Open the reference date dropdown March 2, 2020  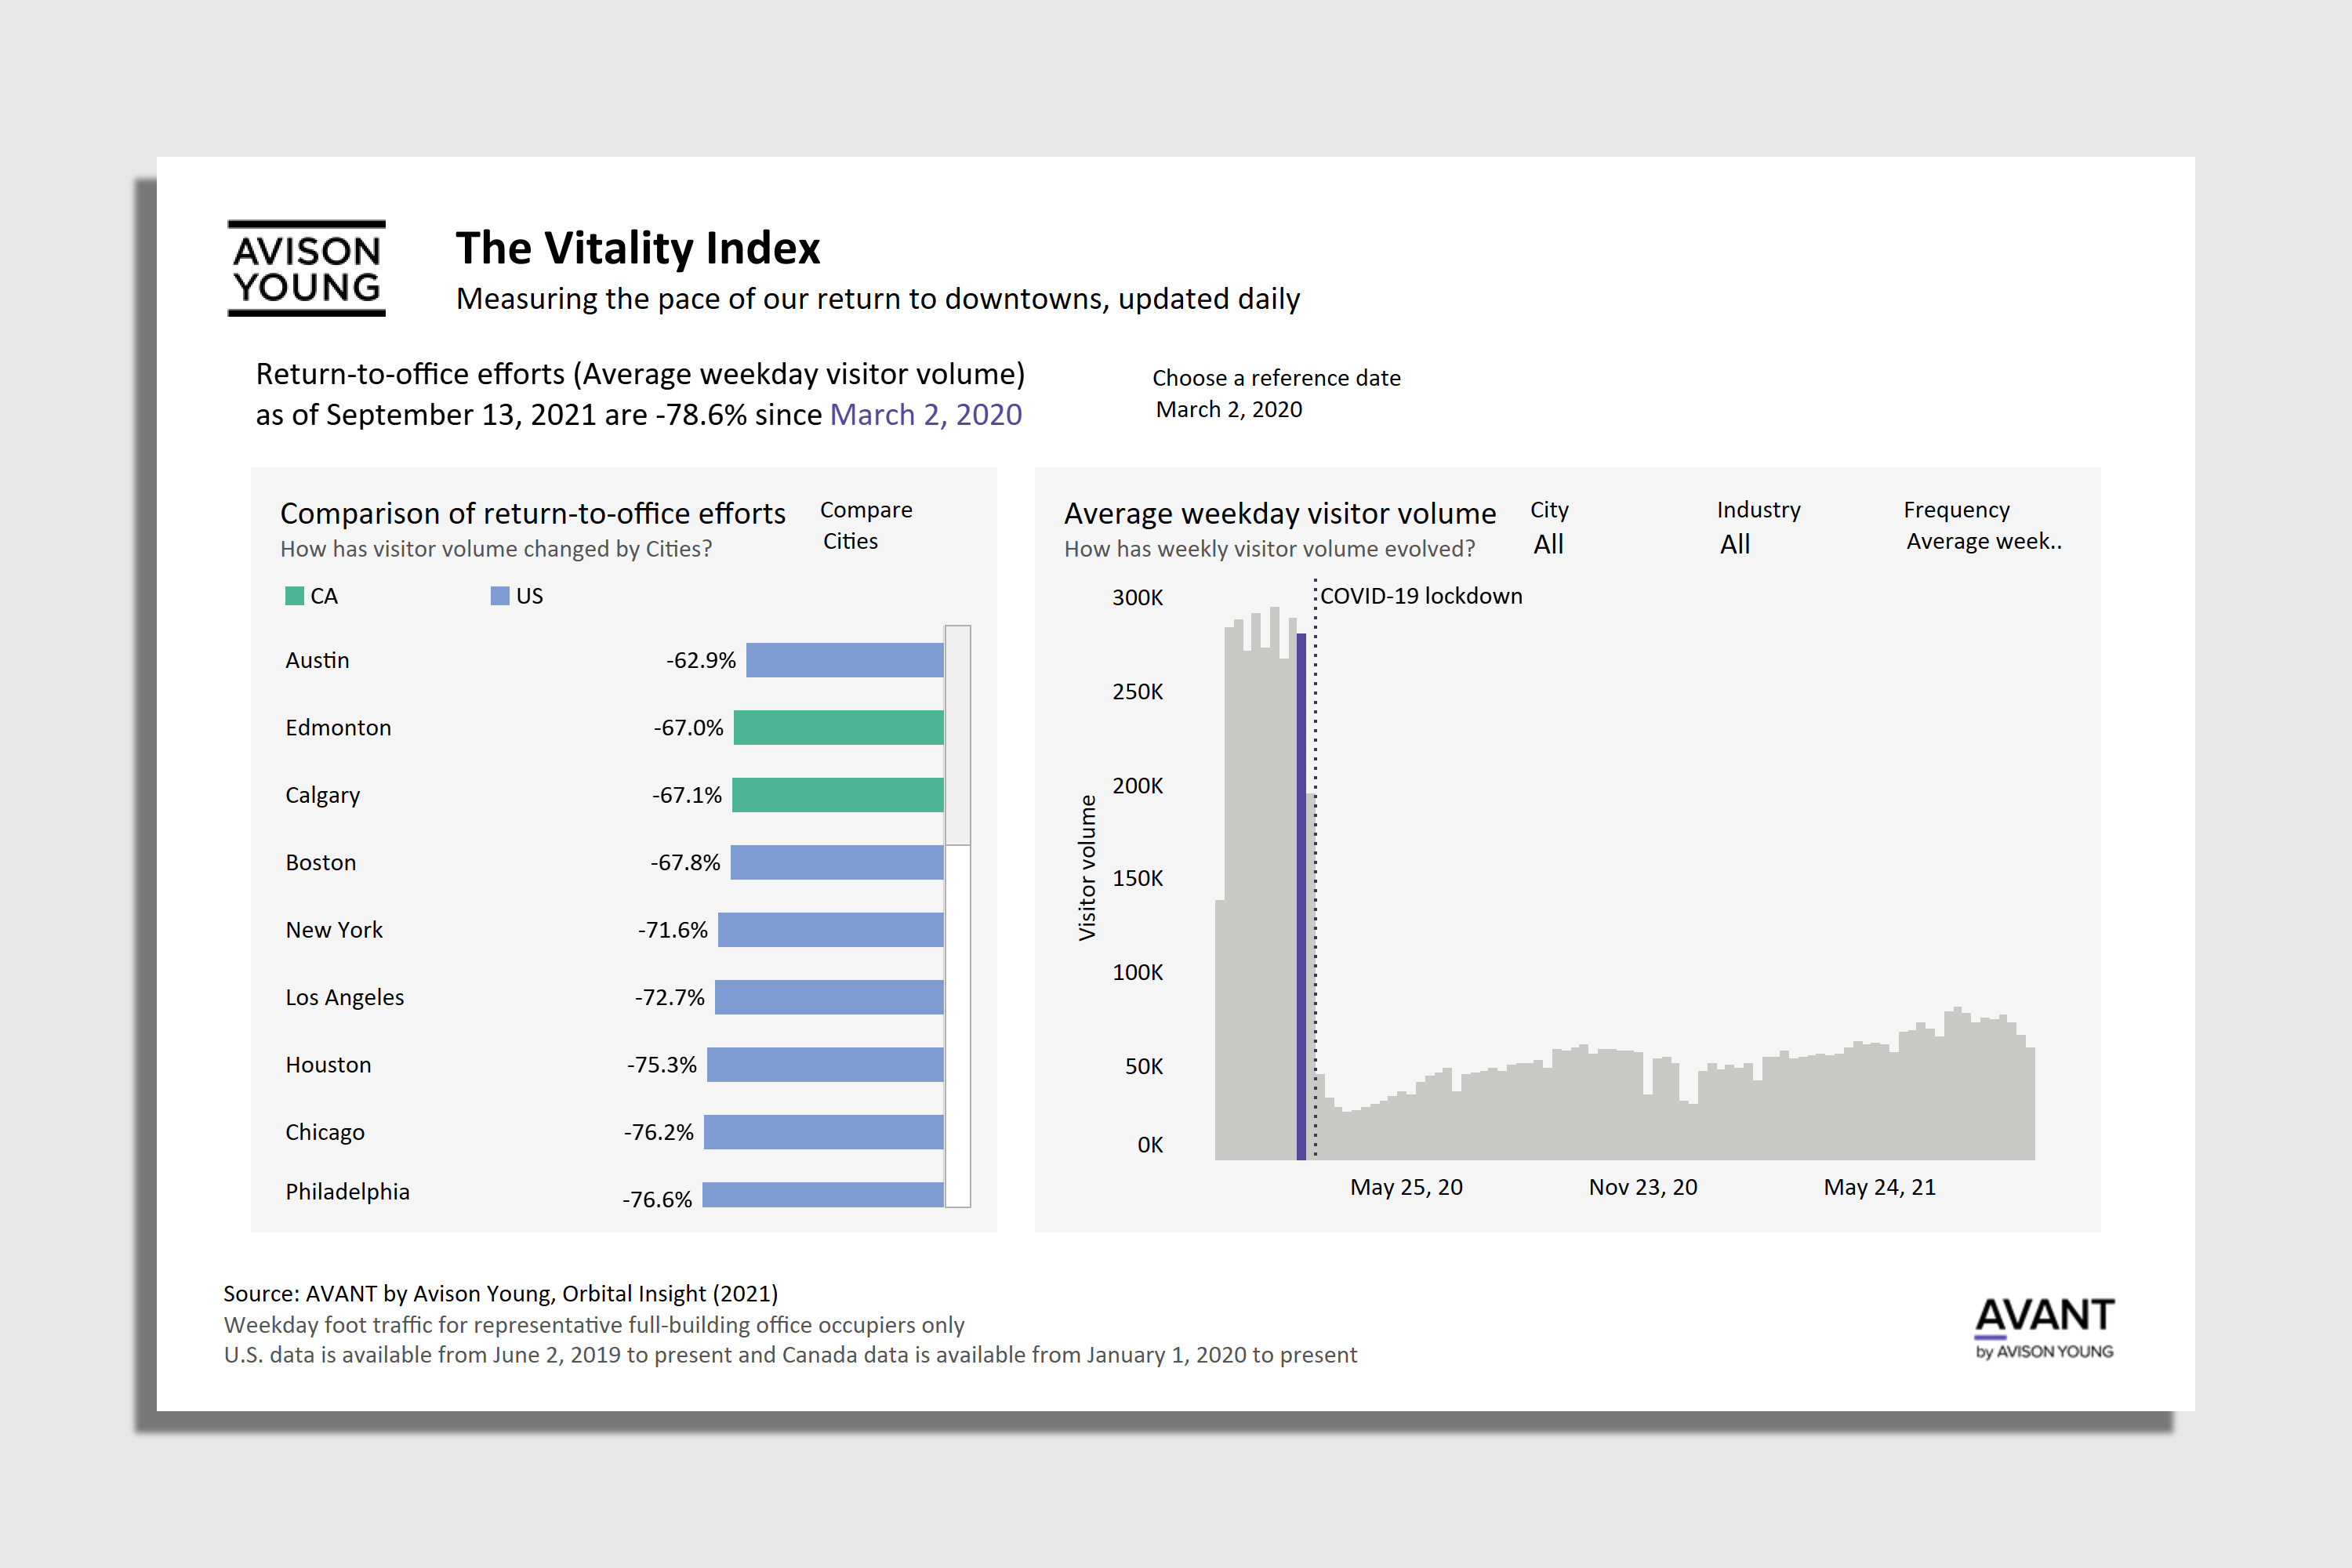tap(1228, 409)
